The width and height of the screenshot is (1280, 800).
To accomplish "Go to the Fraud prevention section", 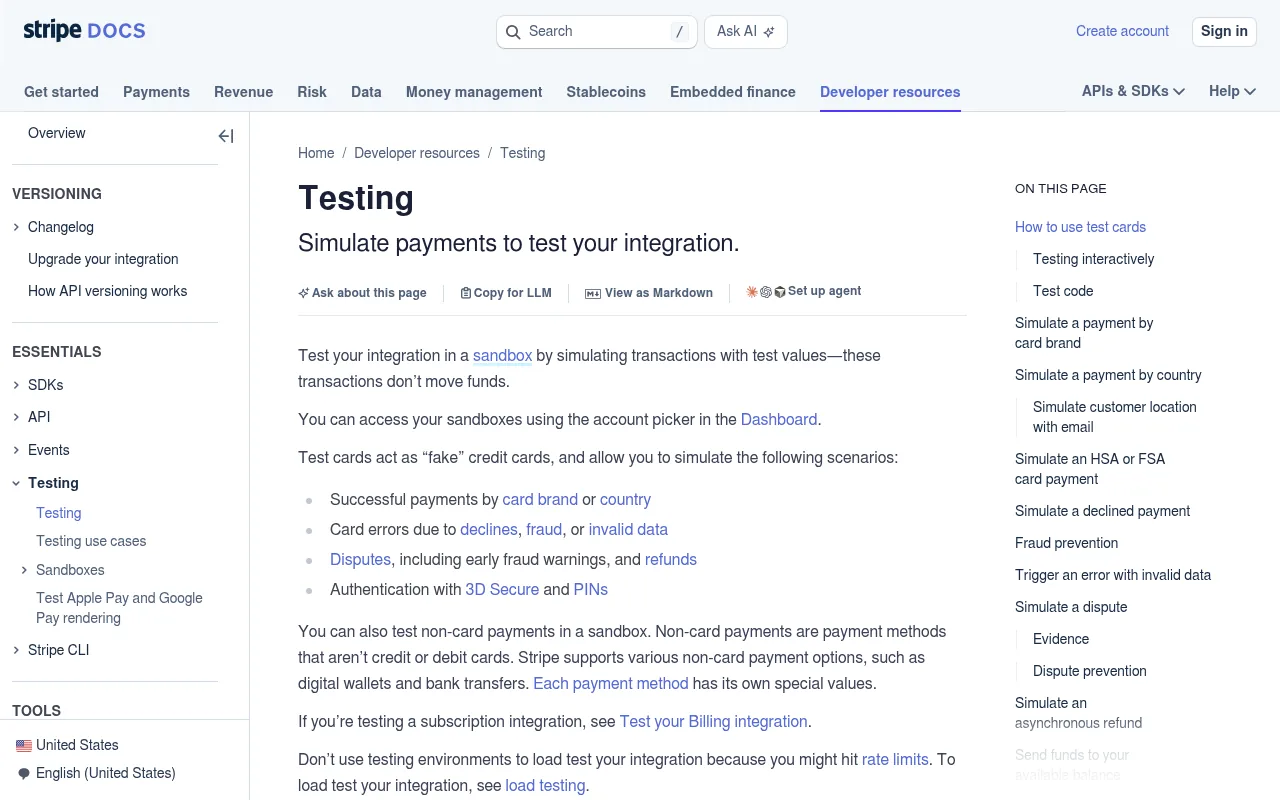I will point(1066,543).
